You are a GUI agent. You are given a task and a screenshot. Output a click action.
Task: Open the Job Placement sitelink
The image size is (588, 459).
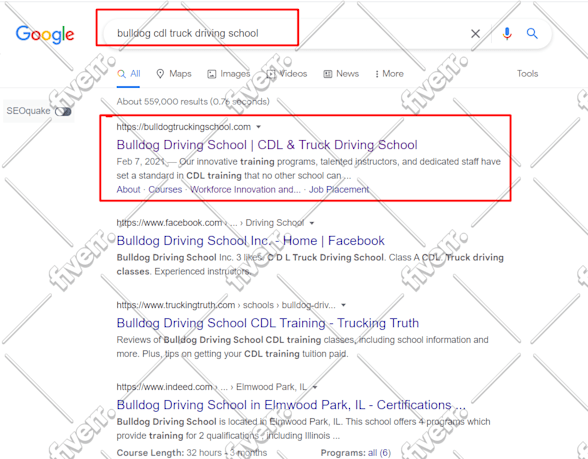point(339,190)
